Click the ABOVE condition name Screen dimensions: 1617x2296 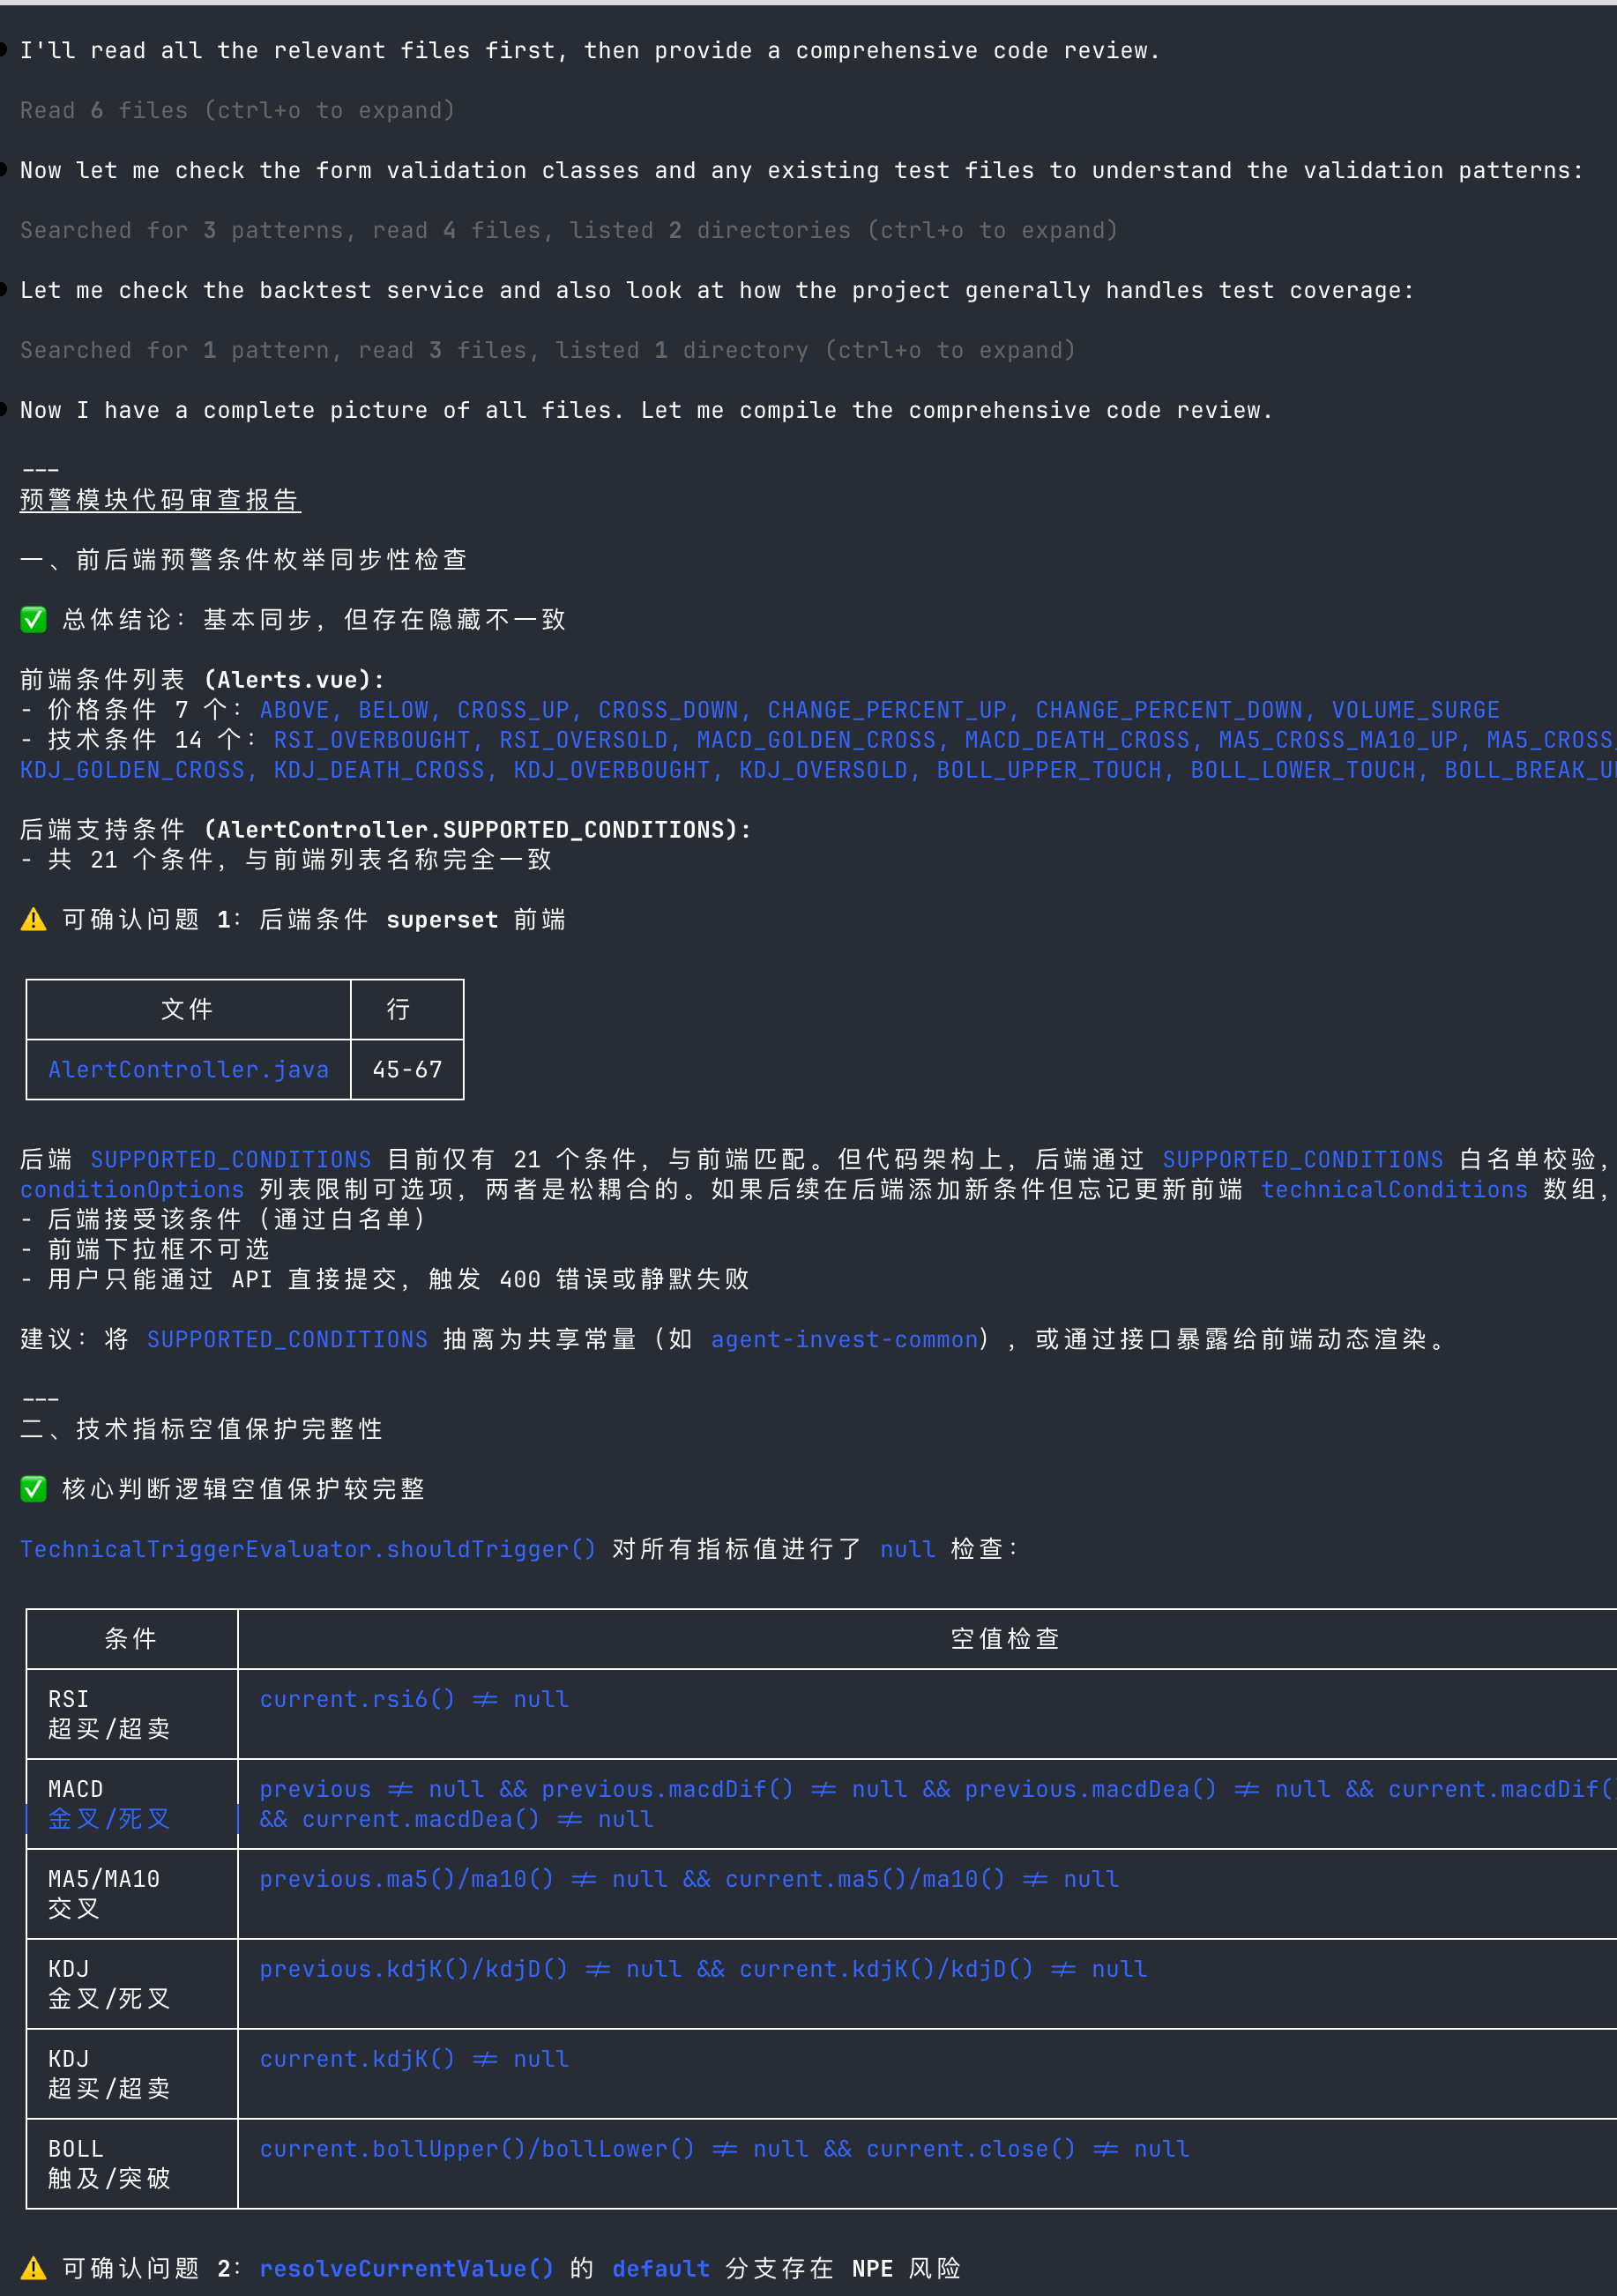pyautogui.click(x=294, y=710)
